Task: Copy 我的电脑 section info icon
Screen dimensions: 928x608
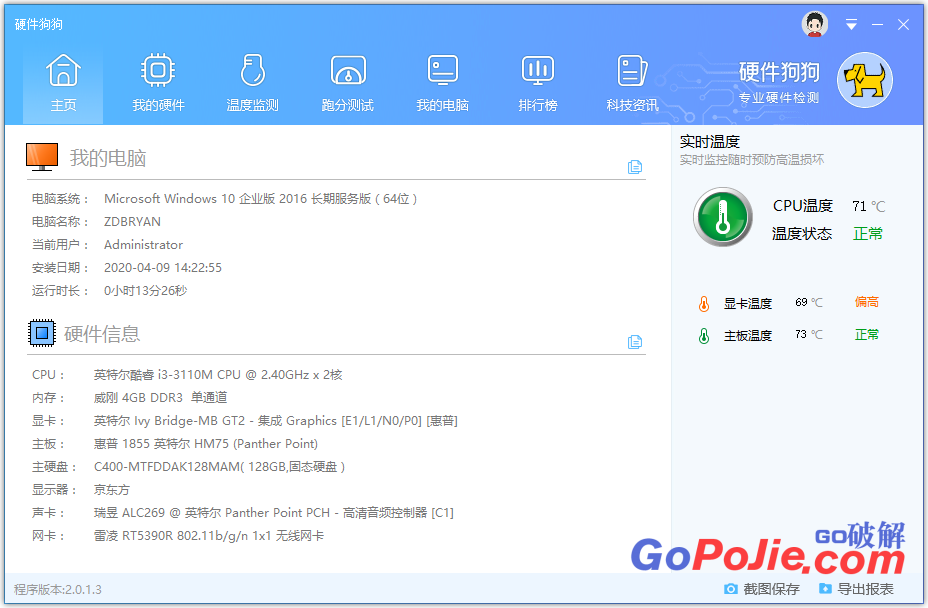Action: click(634, 167)
